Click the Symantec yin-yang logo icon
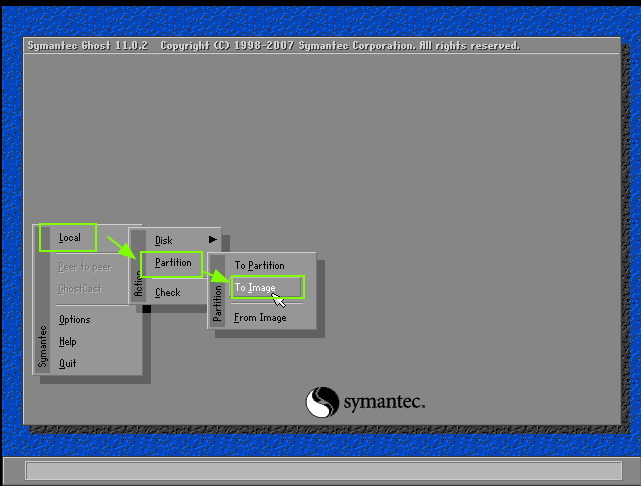The width and height of the screenshot is (641, 486). 323,402
